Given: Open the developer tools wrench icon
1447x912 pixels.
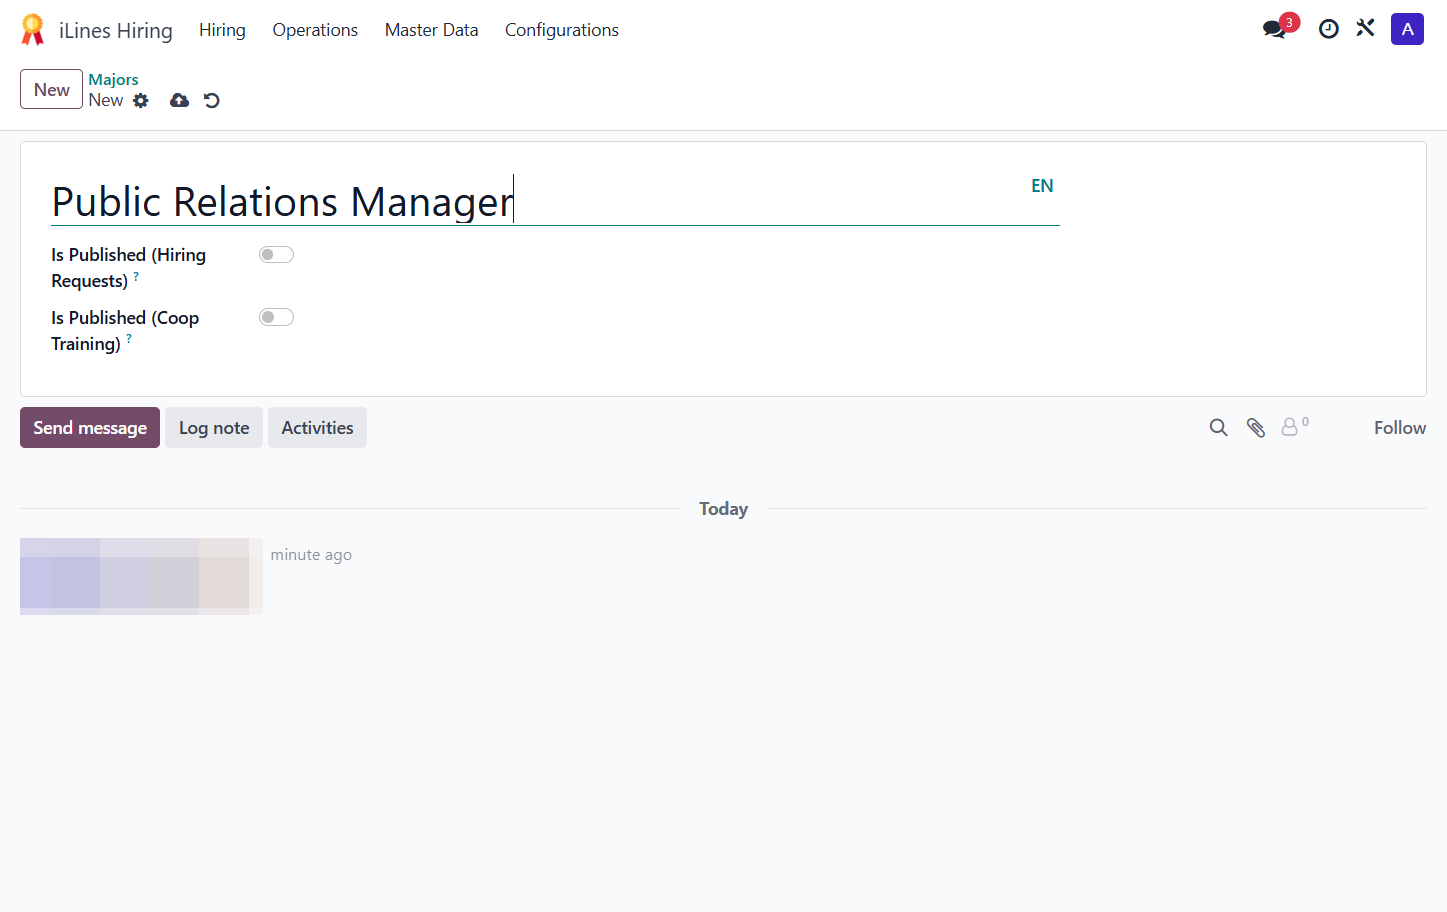Looking at the screenshot, I should pos(1365,28).
